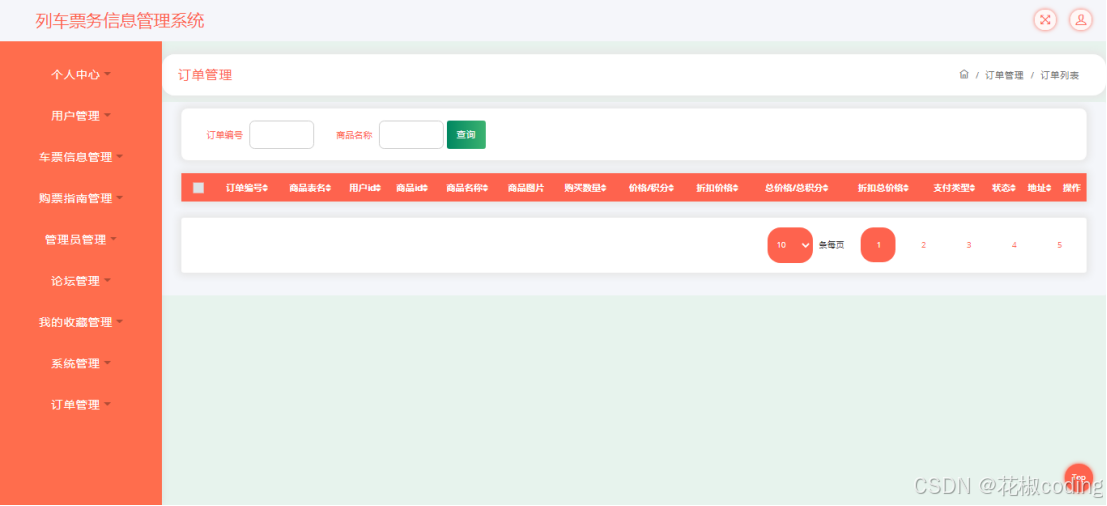Sort by 状态 column arrows
This screenshot has height=506, width=1107.
point(1012,188)
